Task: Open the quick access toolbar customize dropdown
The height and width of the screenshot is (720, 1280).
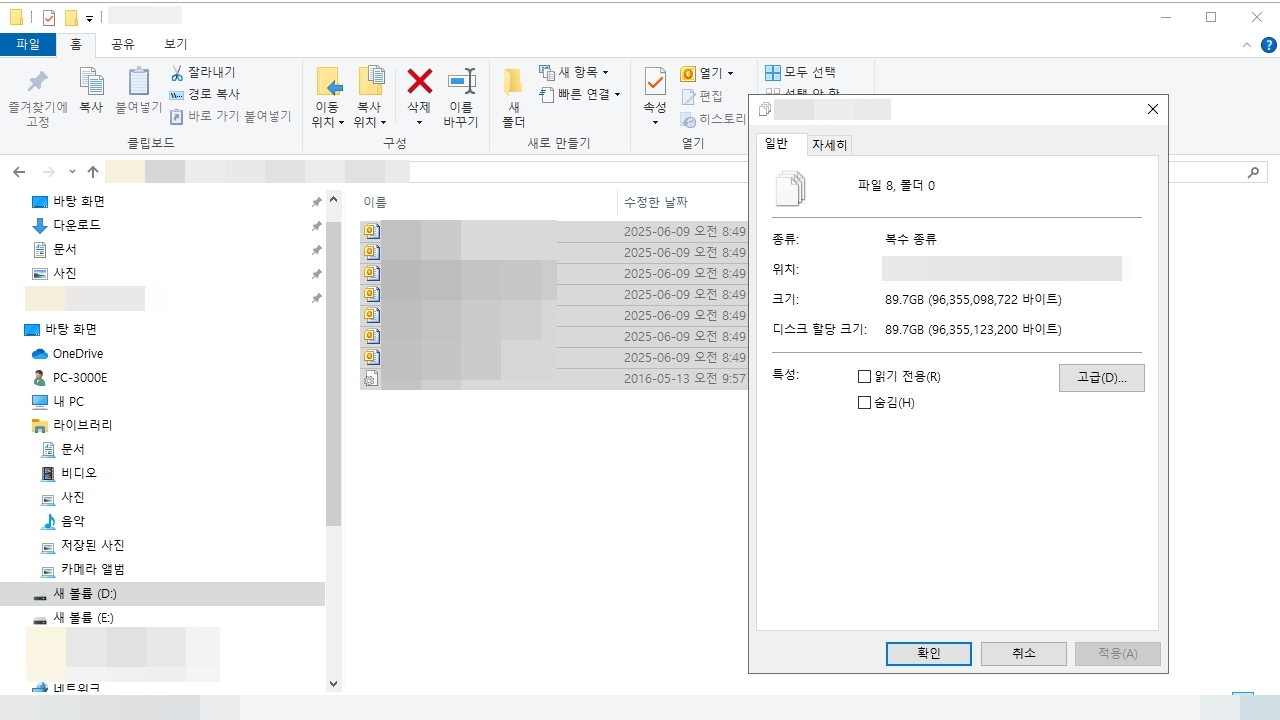Action: [89, 18]
